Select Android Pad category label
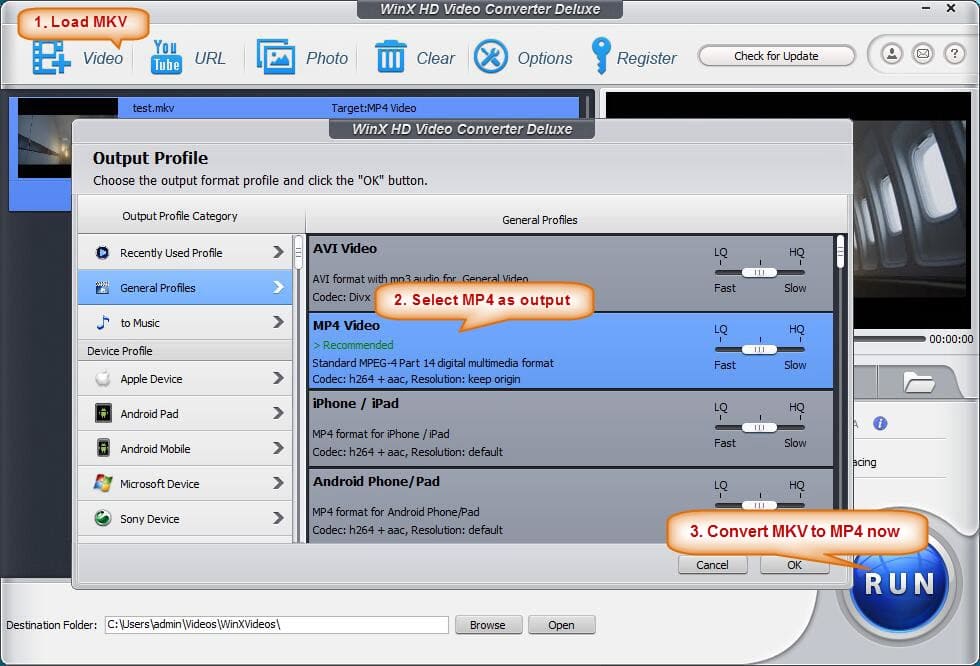980x666 pixels. pos(149,414)
